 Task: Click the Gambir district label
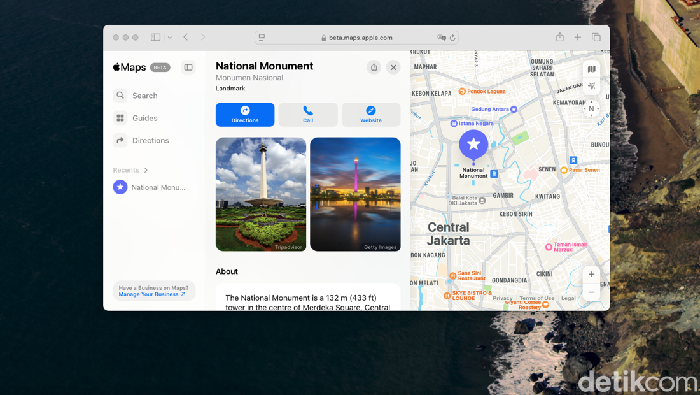pyautogui.click(x=503, y=195)
